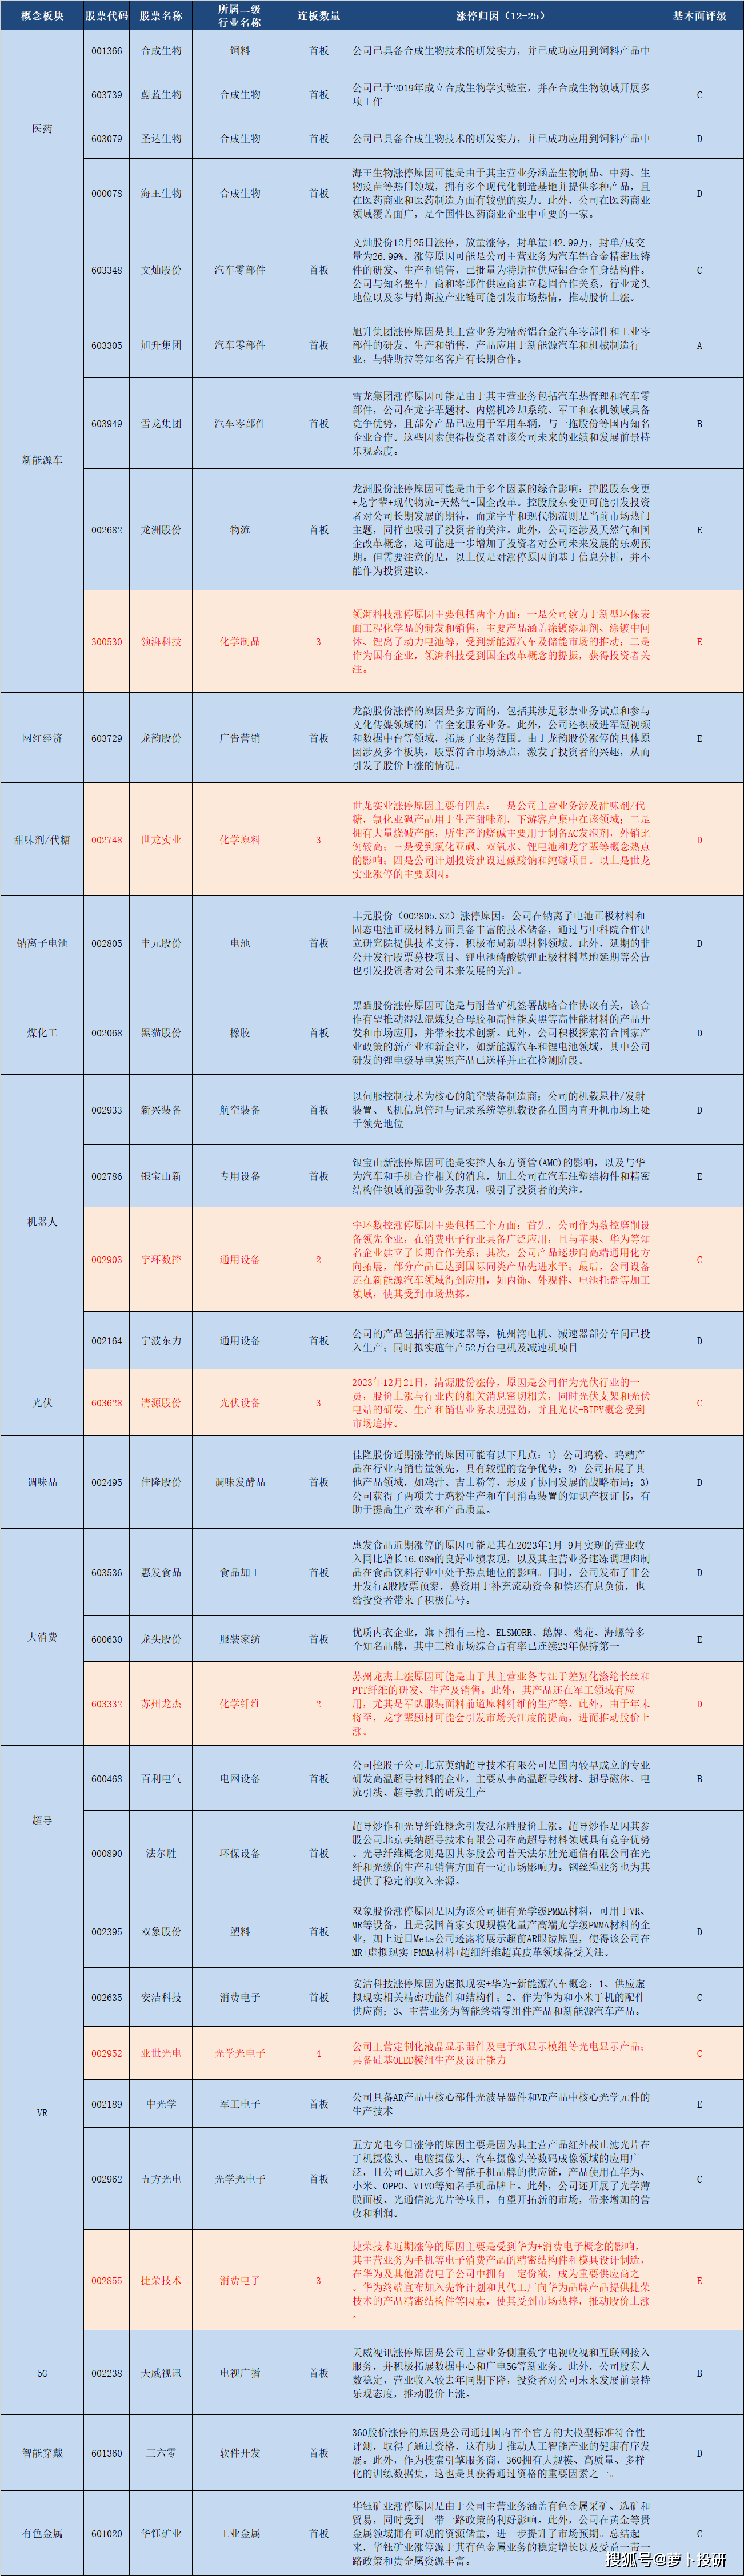The height and width of the screenshot is (2576, 744).
Task: Click stock name 黑猫股份
Action: (161, 1033)
